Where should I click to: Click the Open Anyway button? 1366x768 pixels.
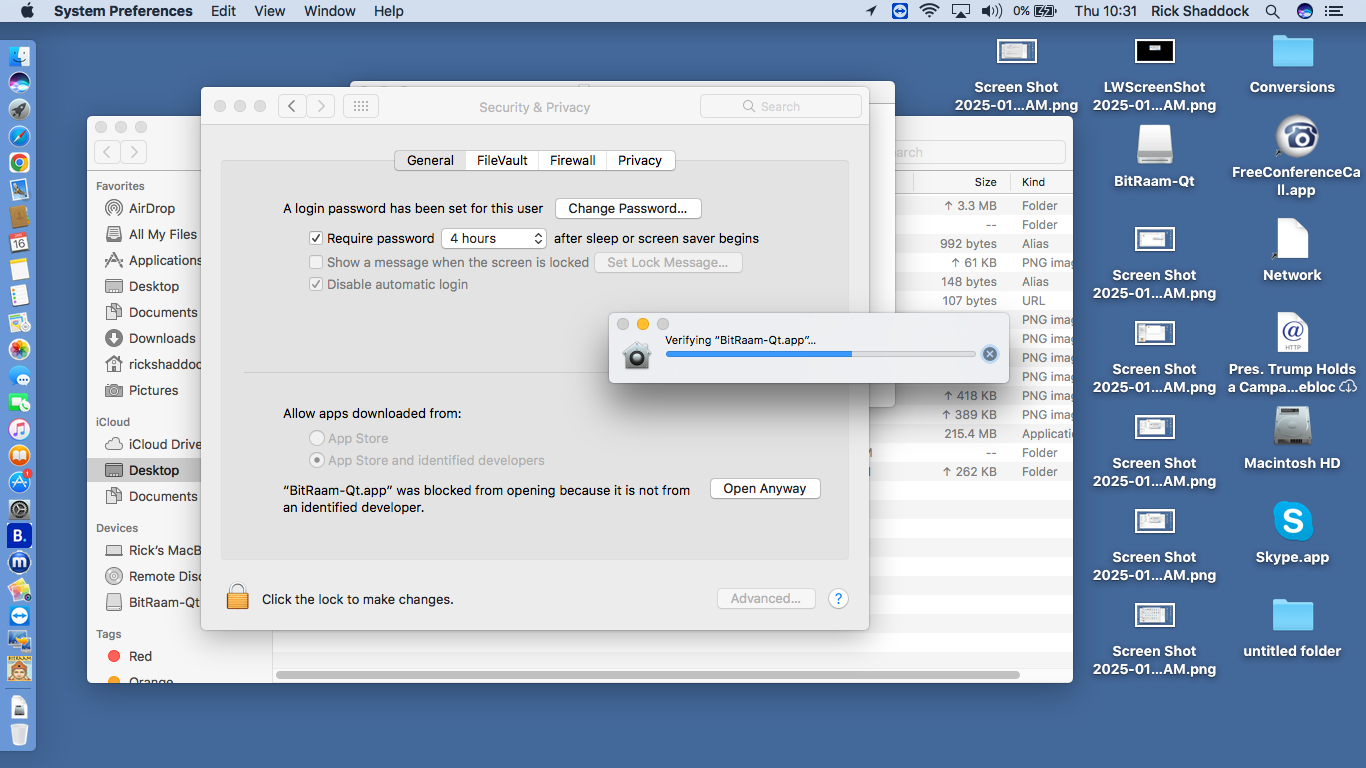coord(765,488)
